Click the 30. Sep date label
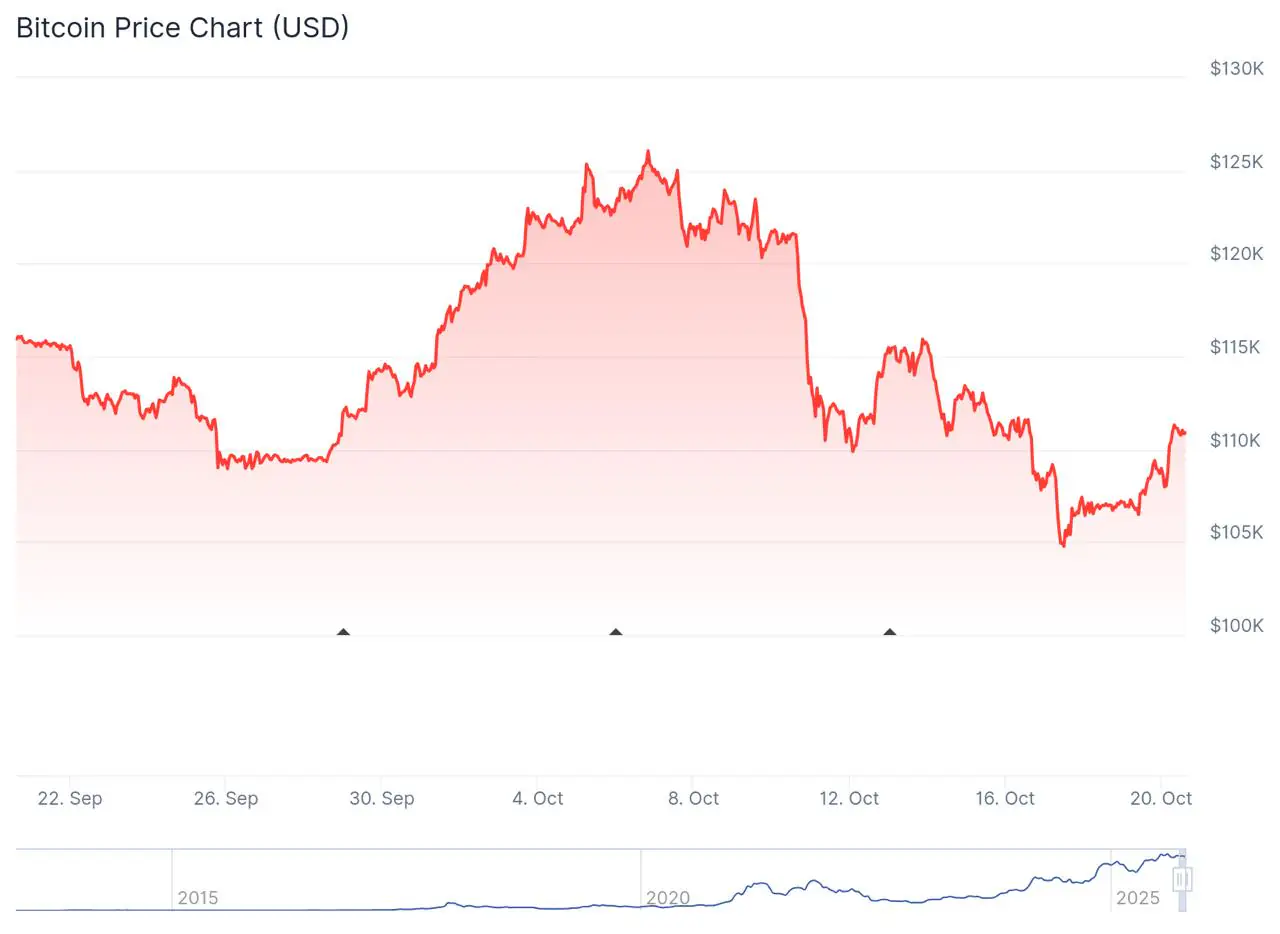Image resolution: width=1280 pixels, height=934 pixels. click(x=382, y=798)
